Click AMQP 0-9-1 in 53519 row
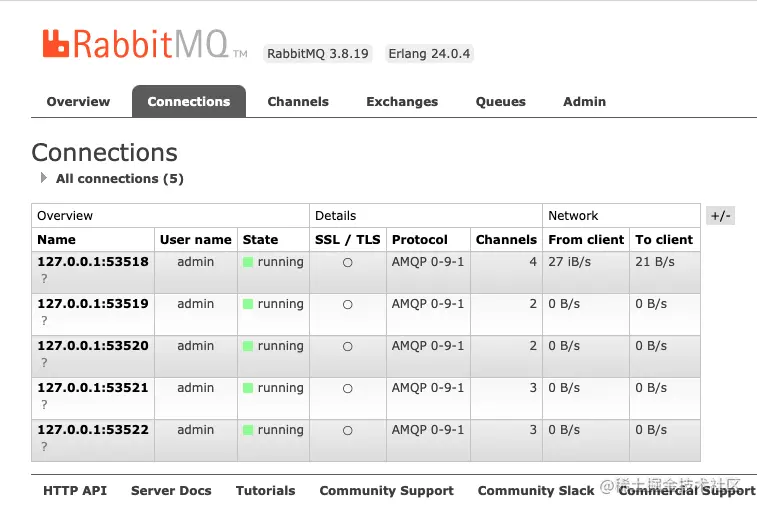Viewport: 757px width, 510px height. [x=428, y=304]
